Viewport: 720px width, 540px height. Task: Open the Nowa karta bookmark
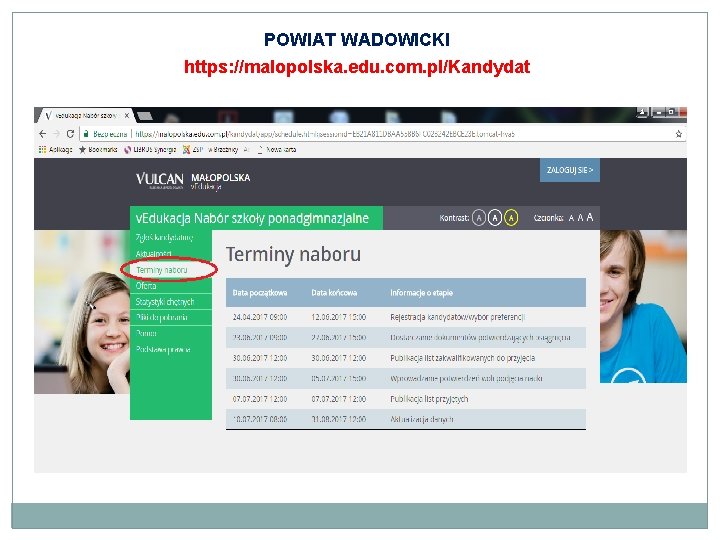tap(276, 150)
